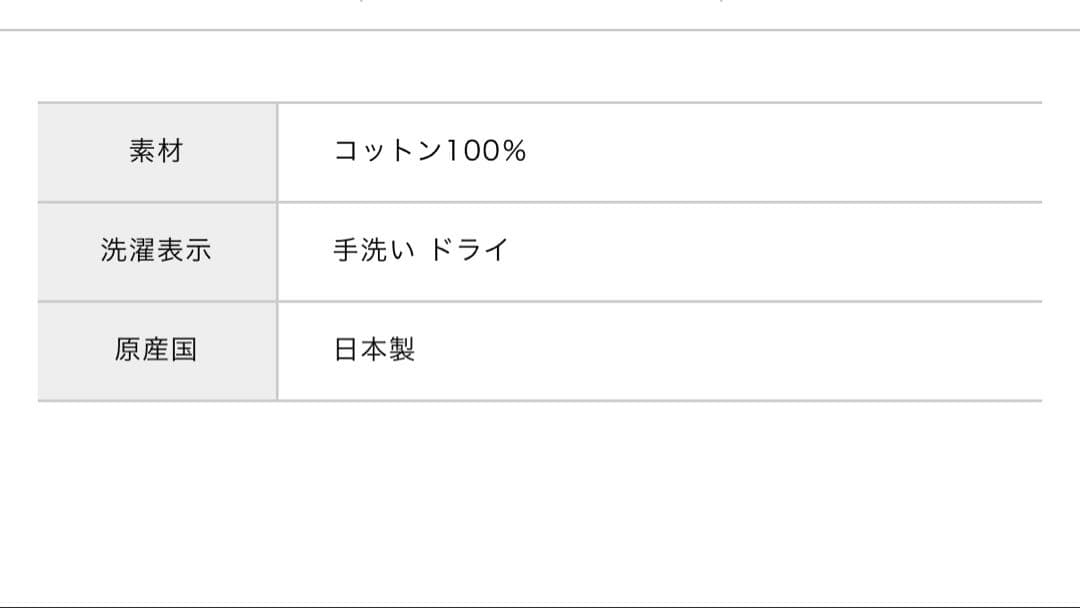Click the 洗濯表示 label cell
This screenshot has width=1080, height=608.
coord(157,251)
